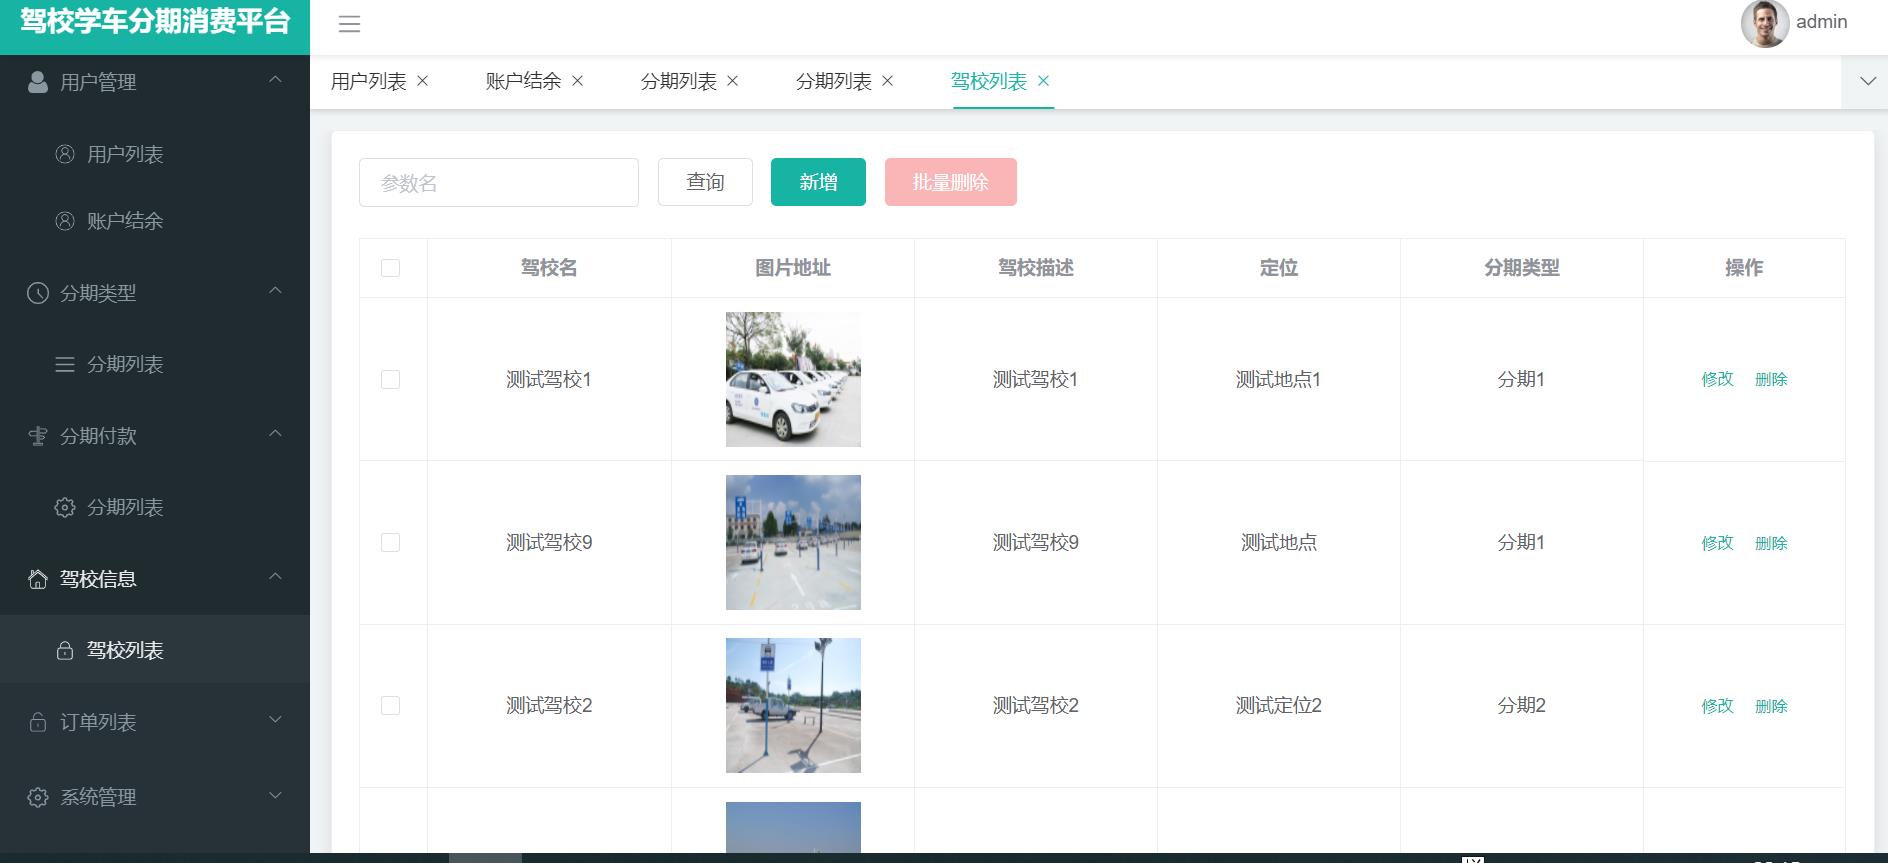The width and height of the screenshot is (1888, 863).
Task: Click the 用户列表 sidebar item icon
Action: (65, 154)
